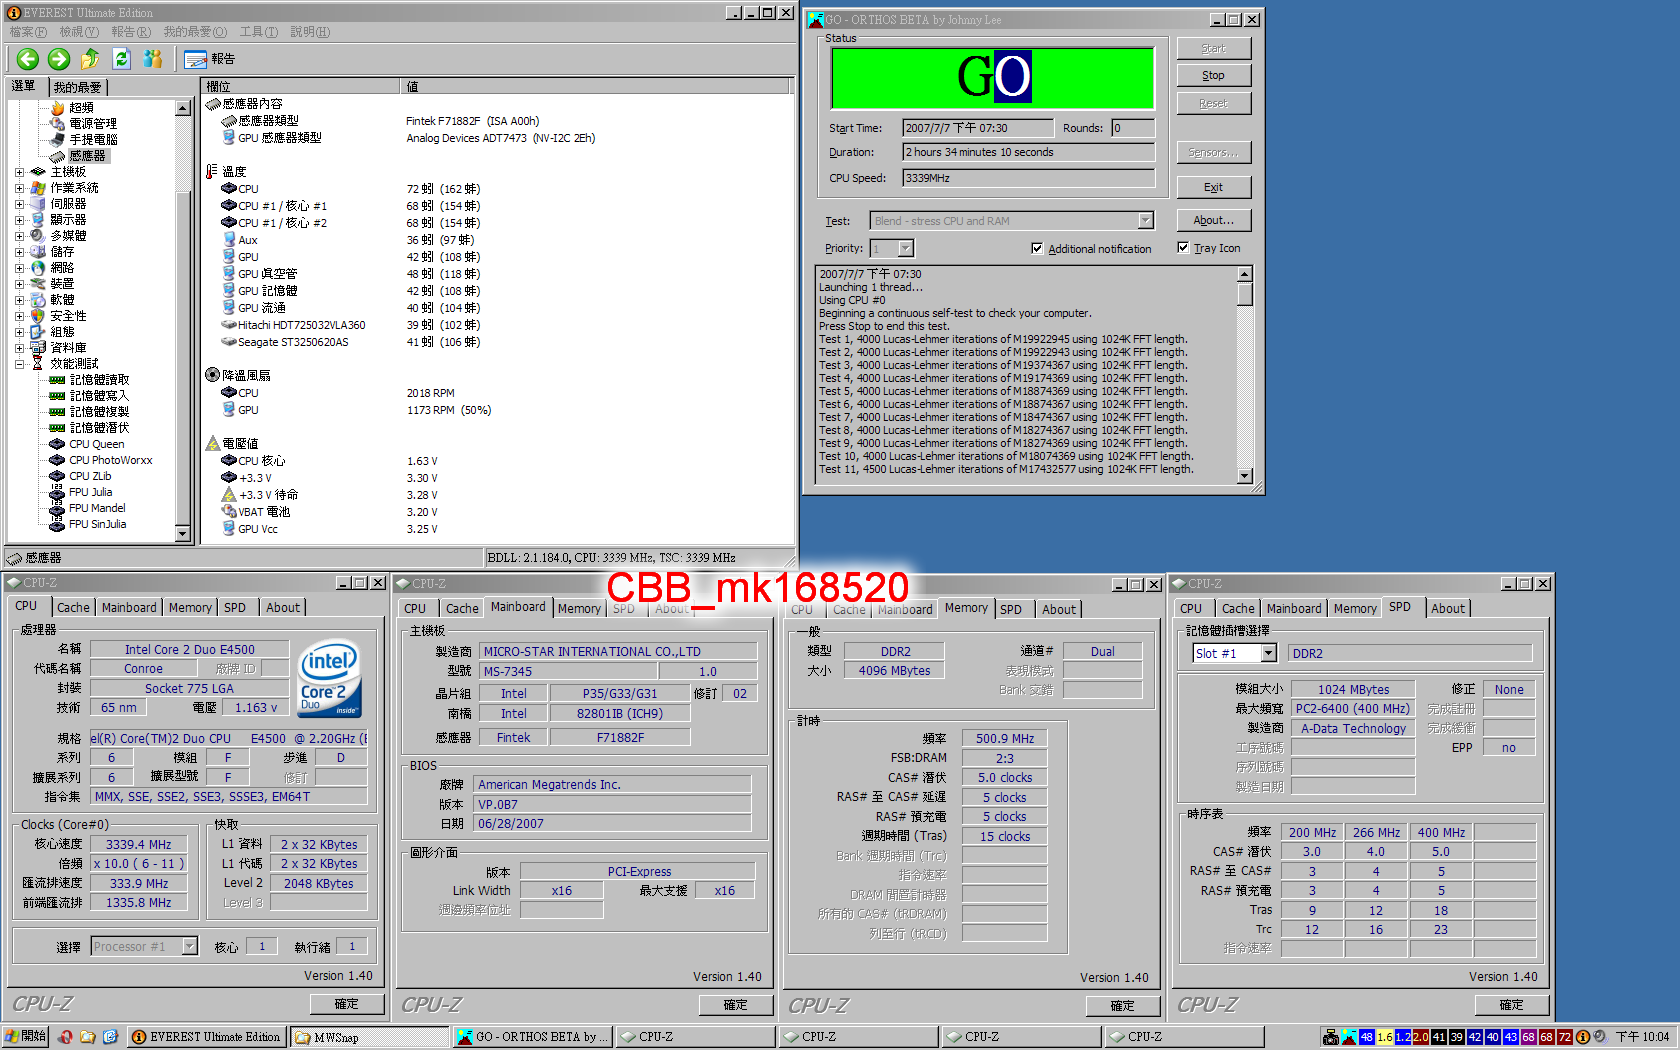
Task: Switch to Cache tab in first CPU-Z window
Action: 73,607
